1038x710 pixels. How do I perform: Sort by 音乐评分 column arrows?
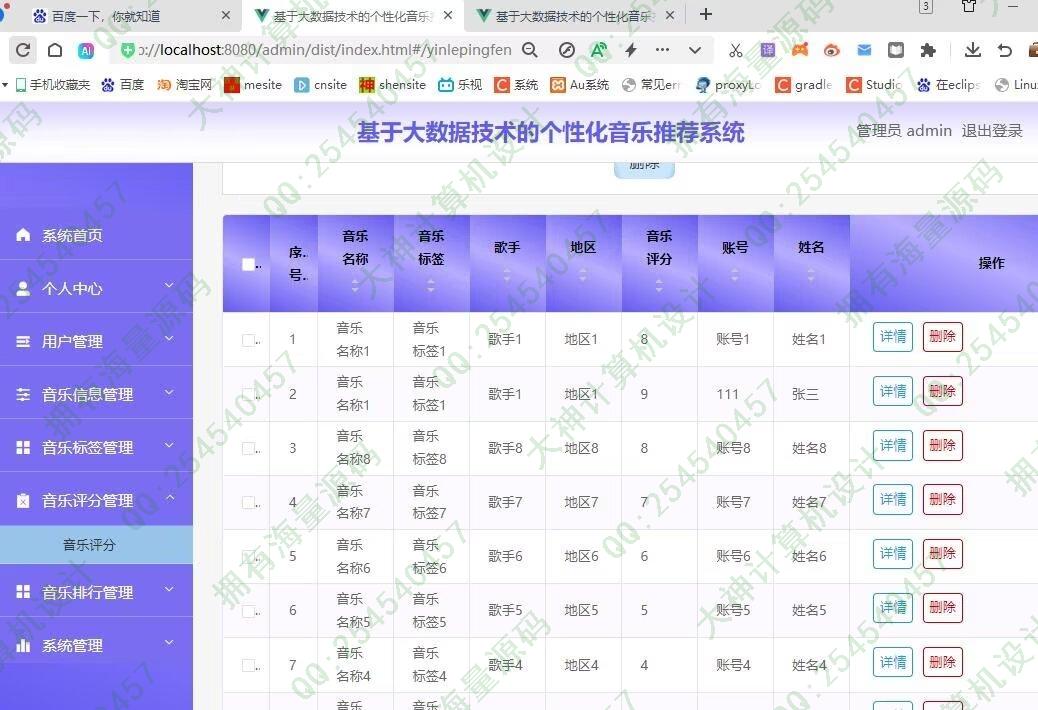tap(659, 286)
